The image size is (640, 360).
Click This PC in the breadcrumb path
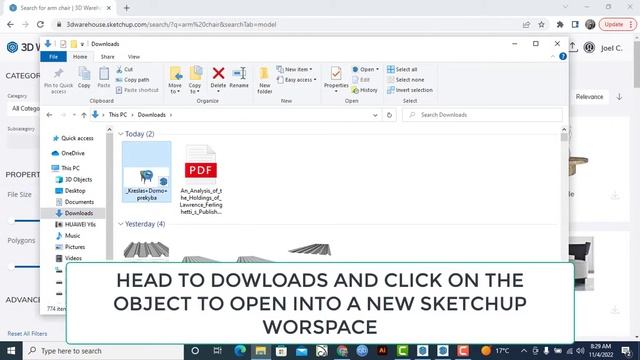pyautogui.click(x=118, y=115)
